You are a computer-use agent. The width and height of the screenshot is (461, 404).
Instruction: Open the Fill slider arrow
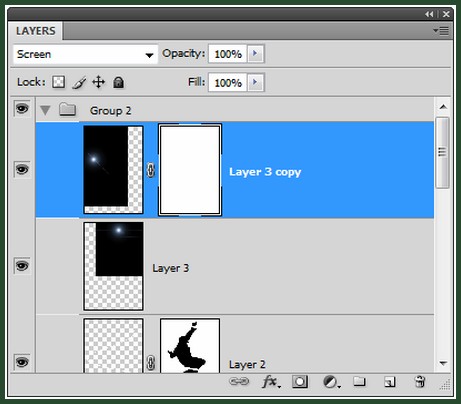tap(255, 82)
